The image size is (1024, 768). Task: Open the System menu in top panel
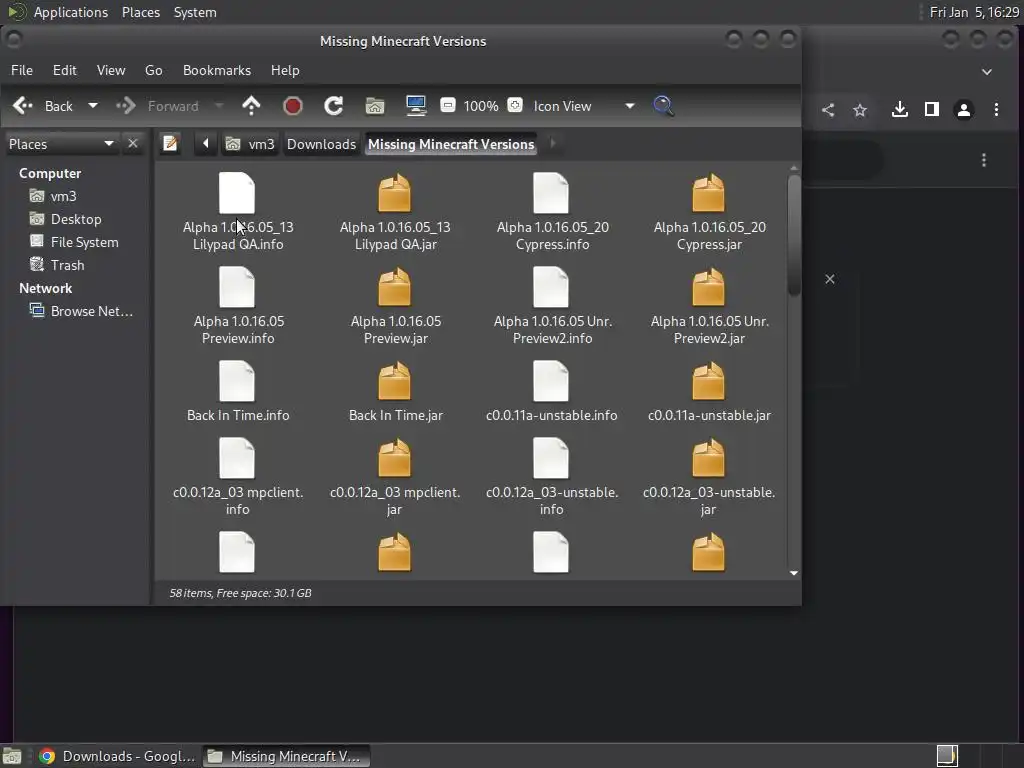pyautogui.click(x=195, y=12)
